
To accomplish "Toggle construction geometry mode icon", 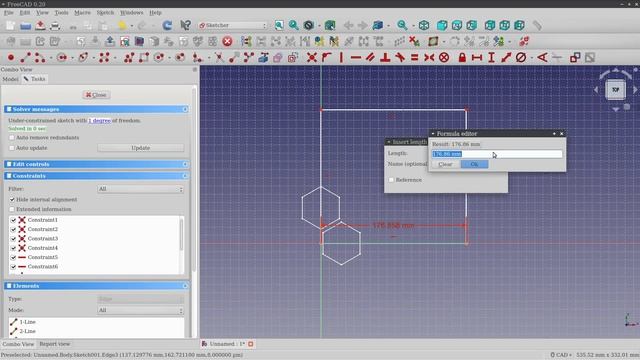I will click(293, 58).
